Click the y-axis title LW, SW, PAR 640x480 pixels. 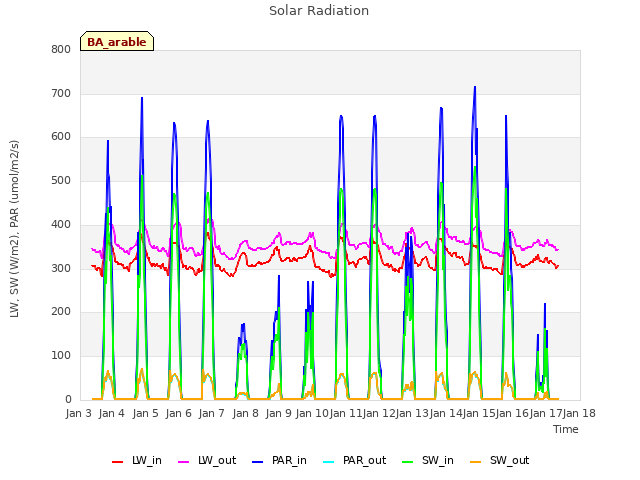[14, 229]
